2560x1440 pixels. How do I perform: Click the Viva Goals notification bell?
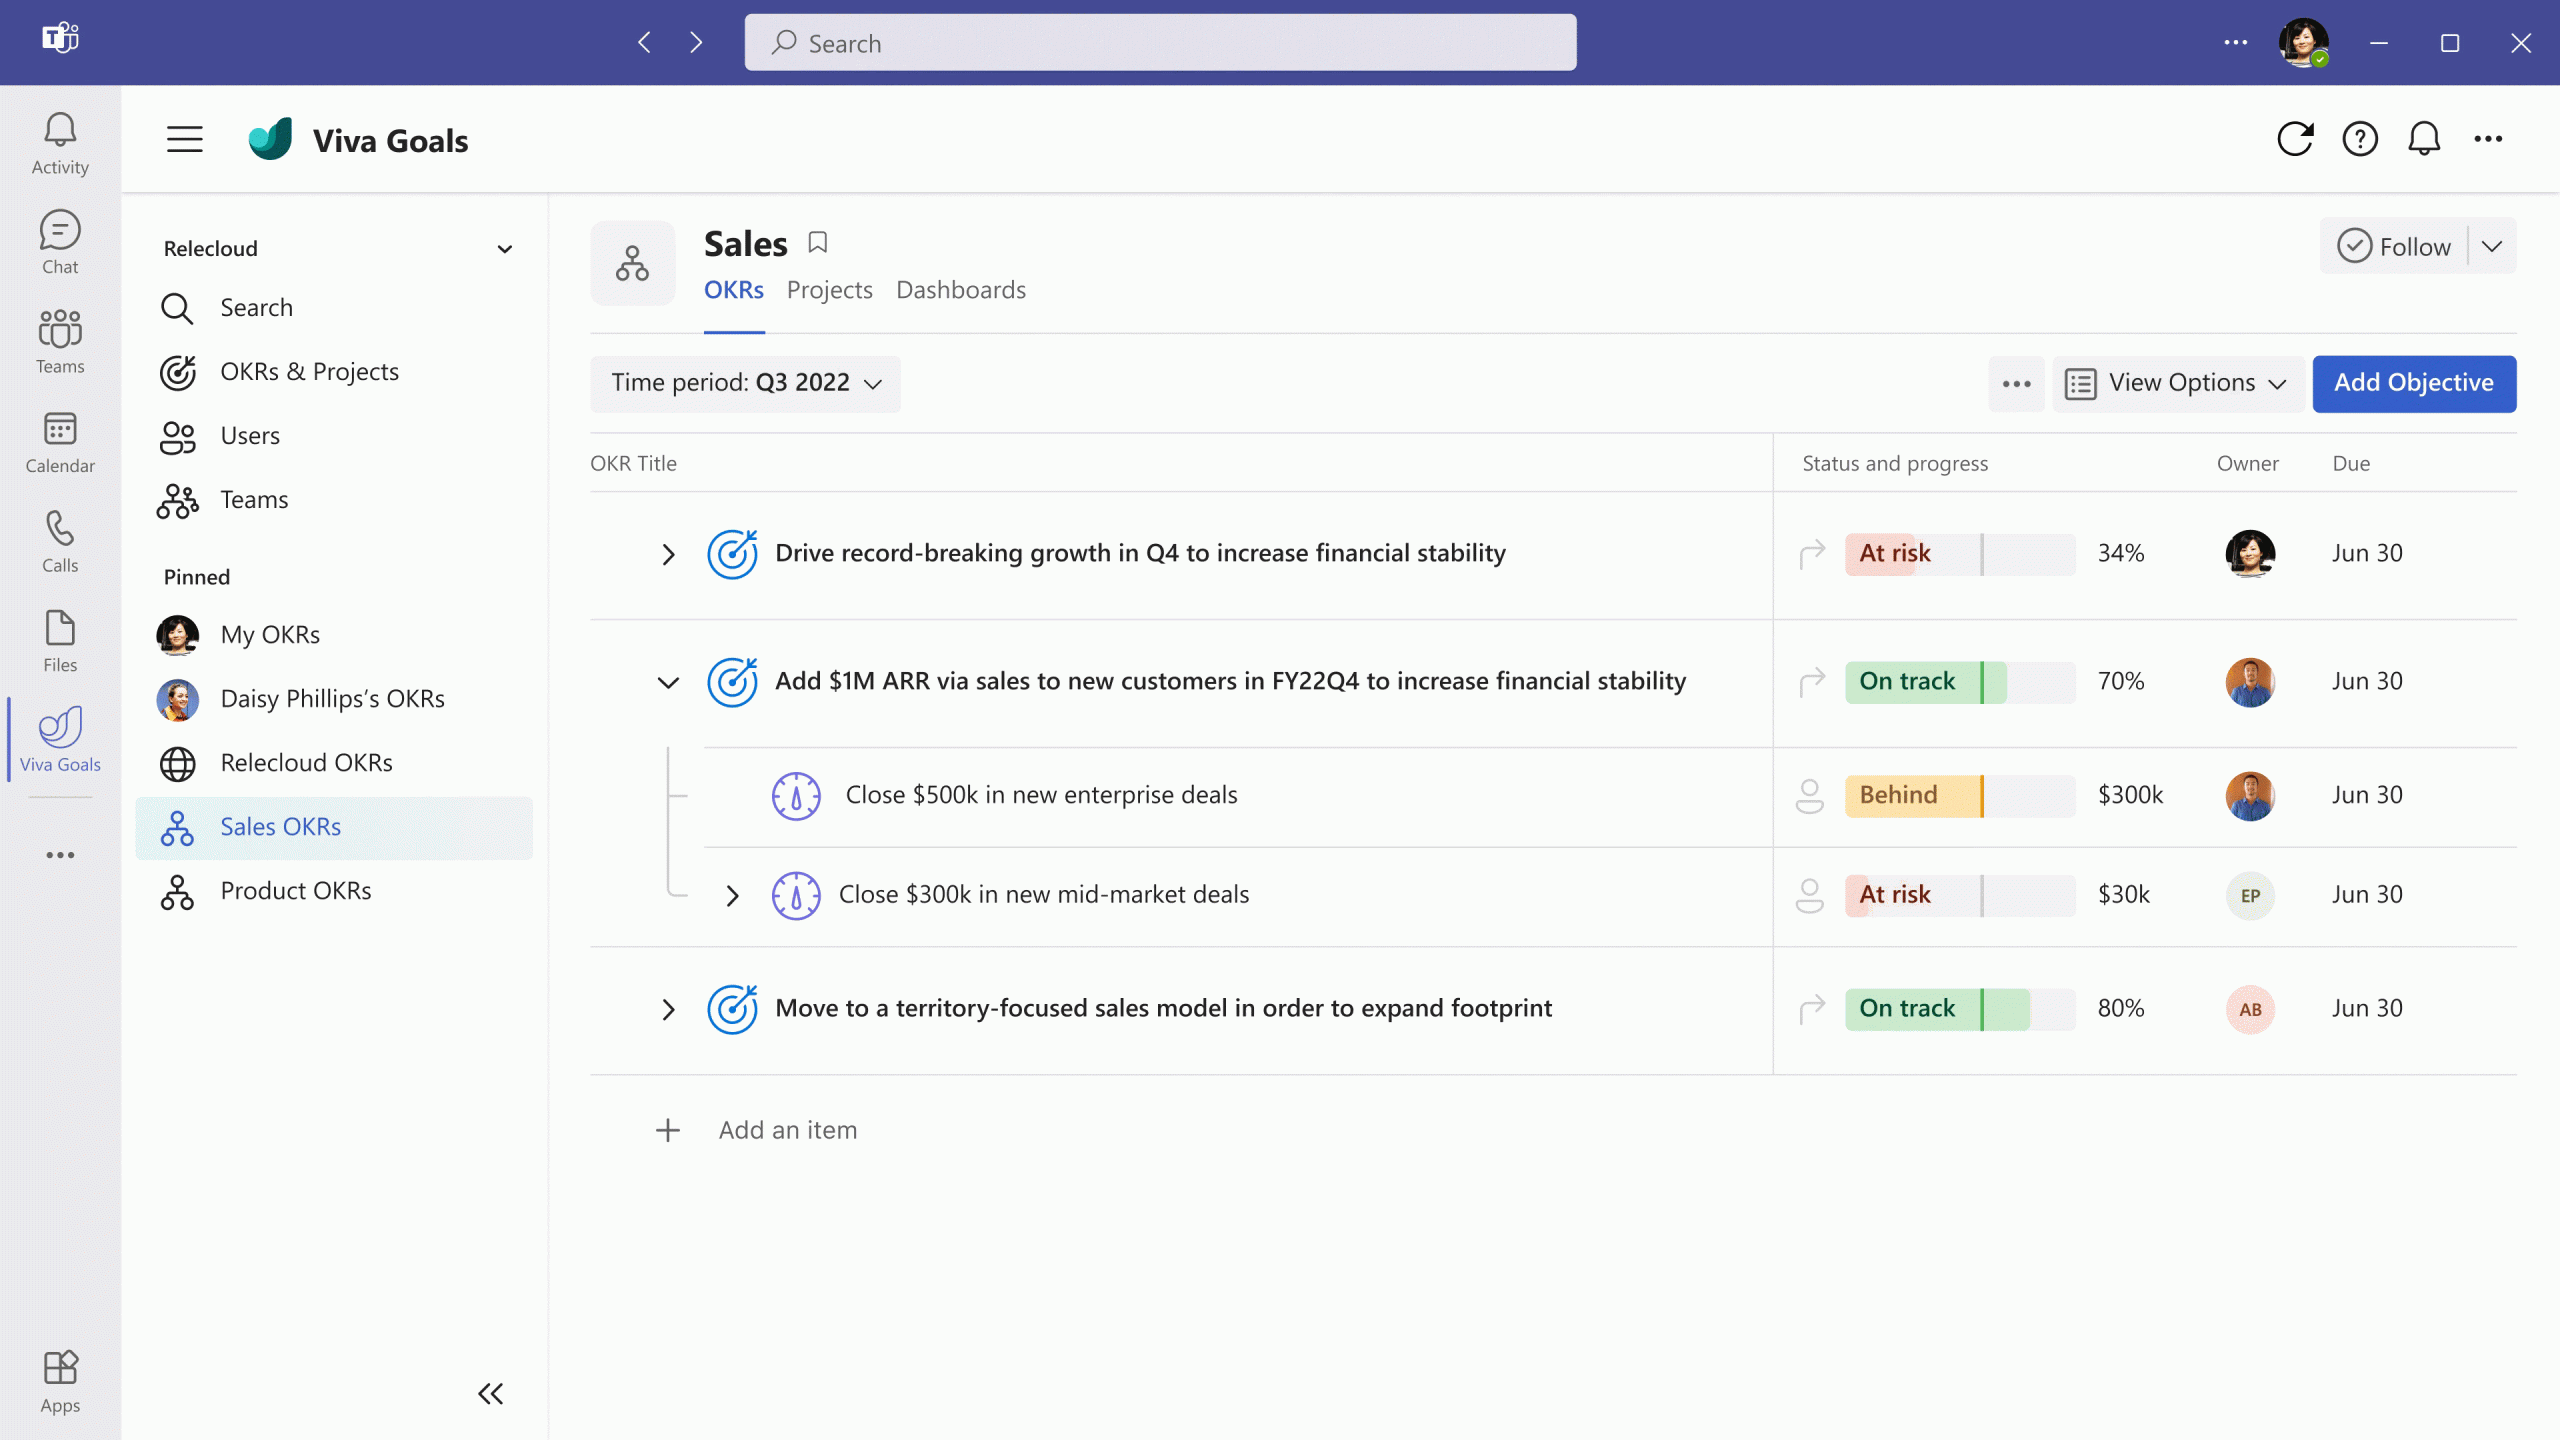click(x=2423, y=139)
